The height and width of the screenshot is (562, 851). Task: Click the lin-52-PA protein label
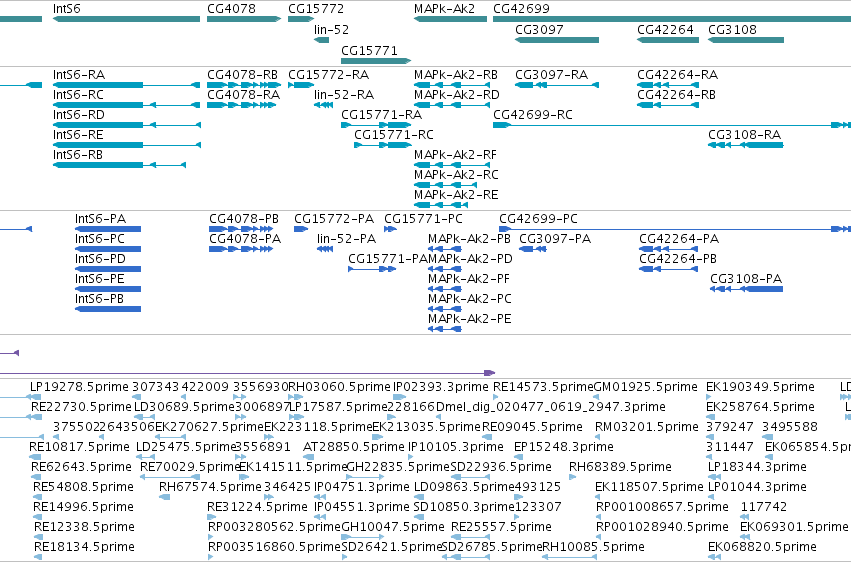(347, 239)
